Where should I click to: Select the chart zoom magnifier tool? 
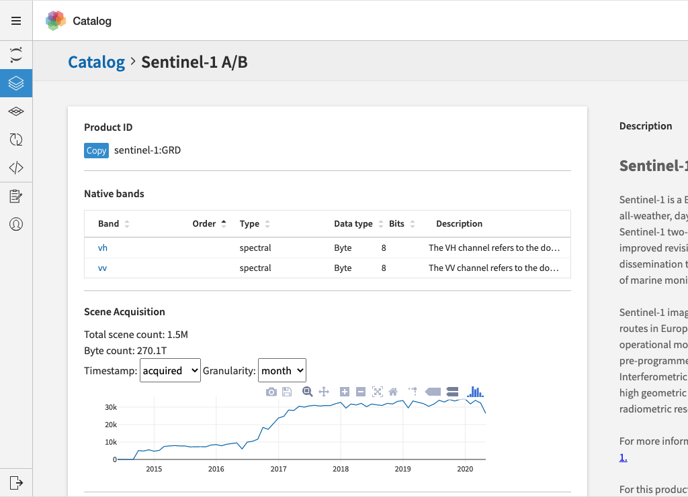(308, 392)
